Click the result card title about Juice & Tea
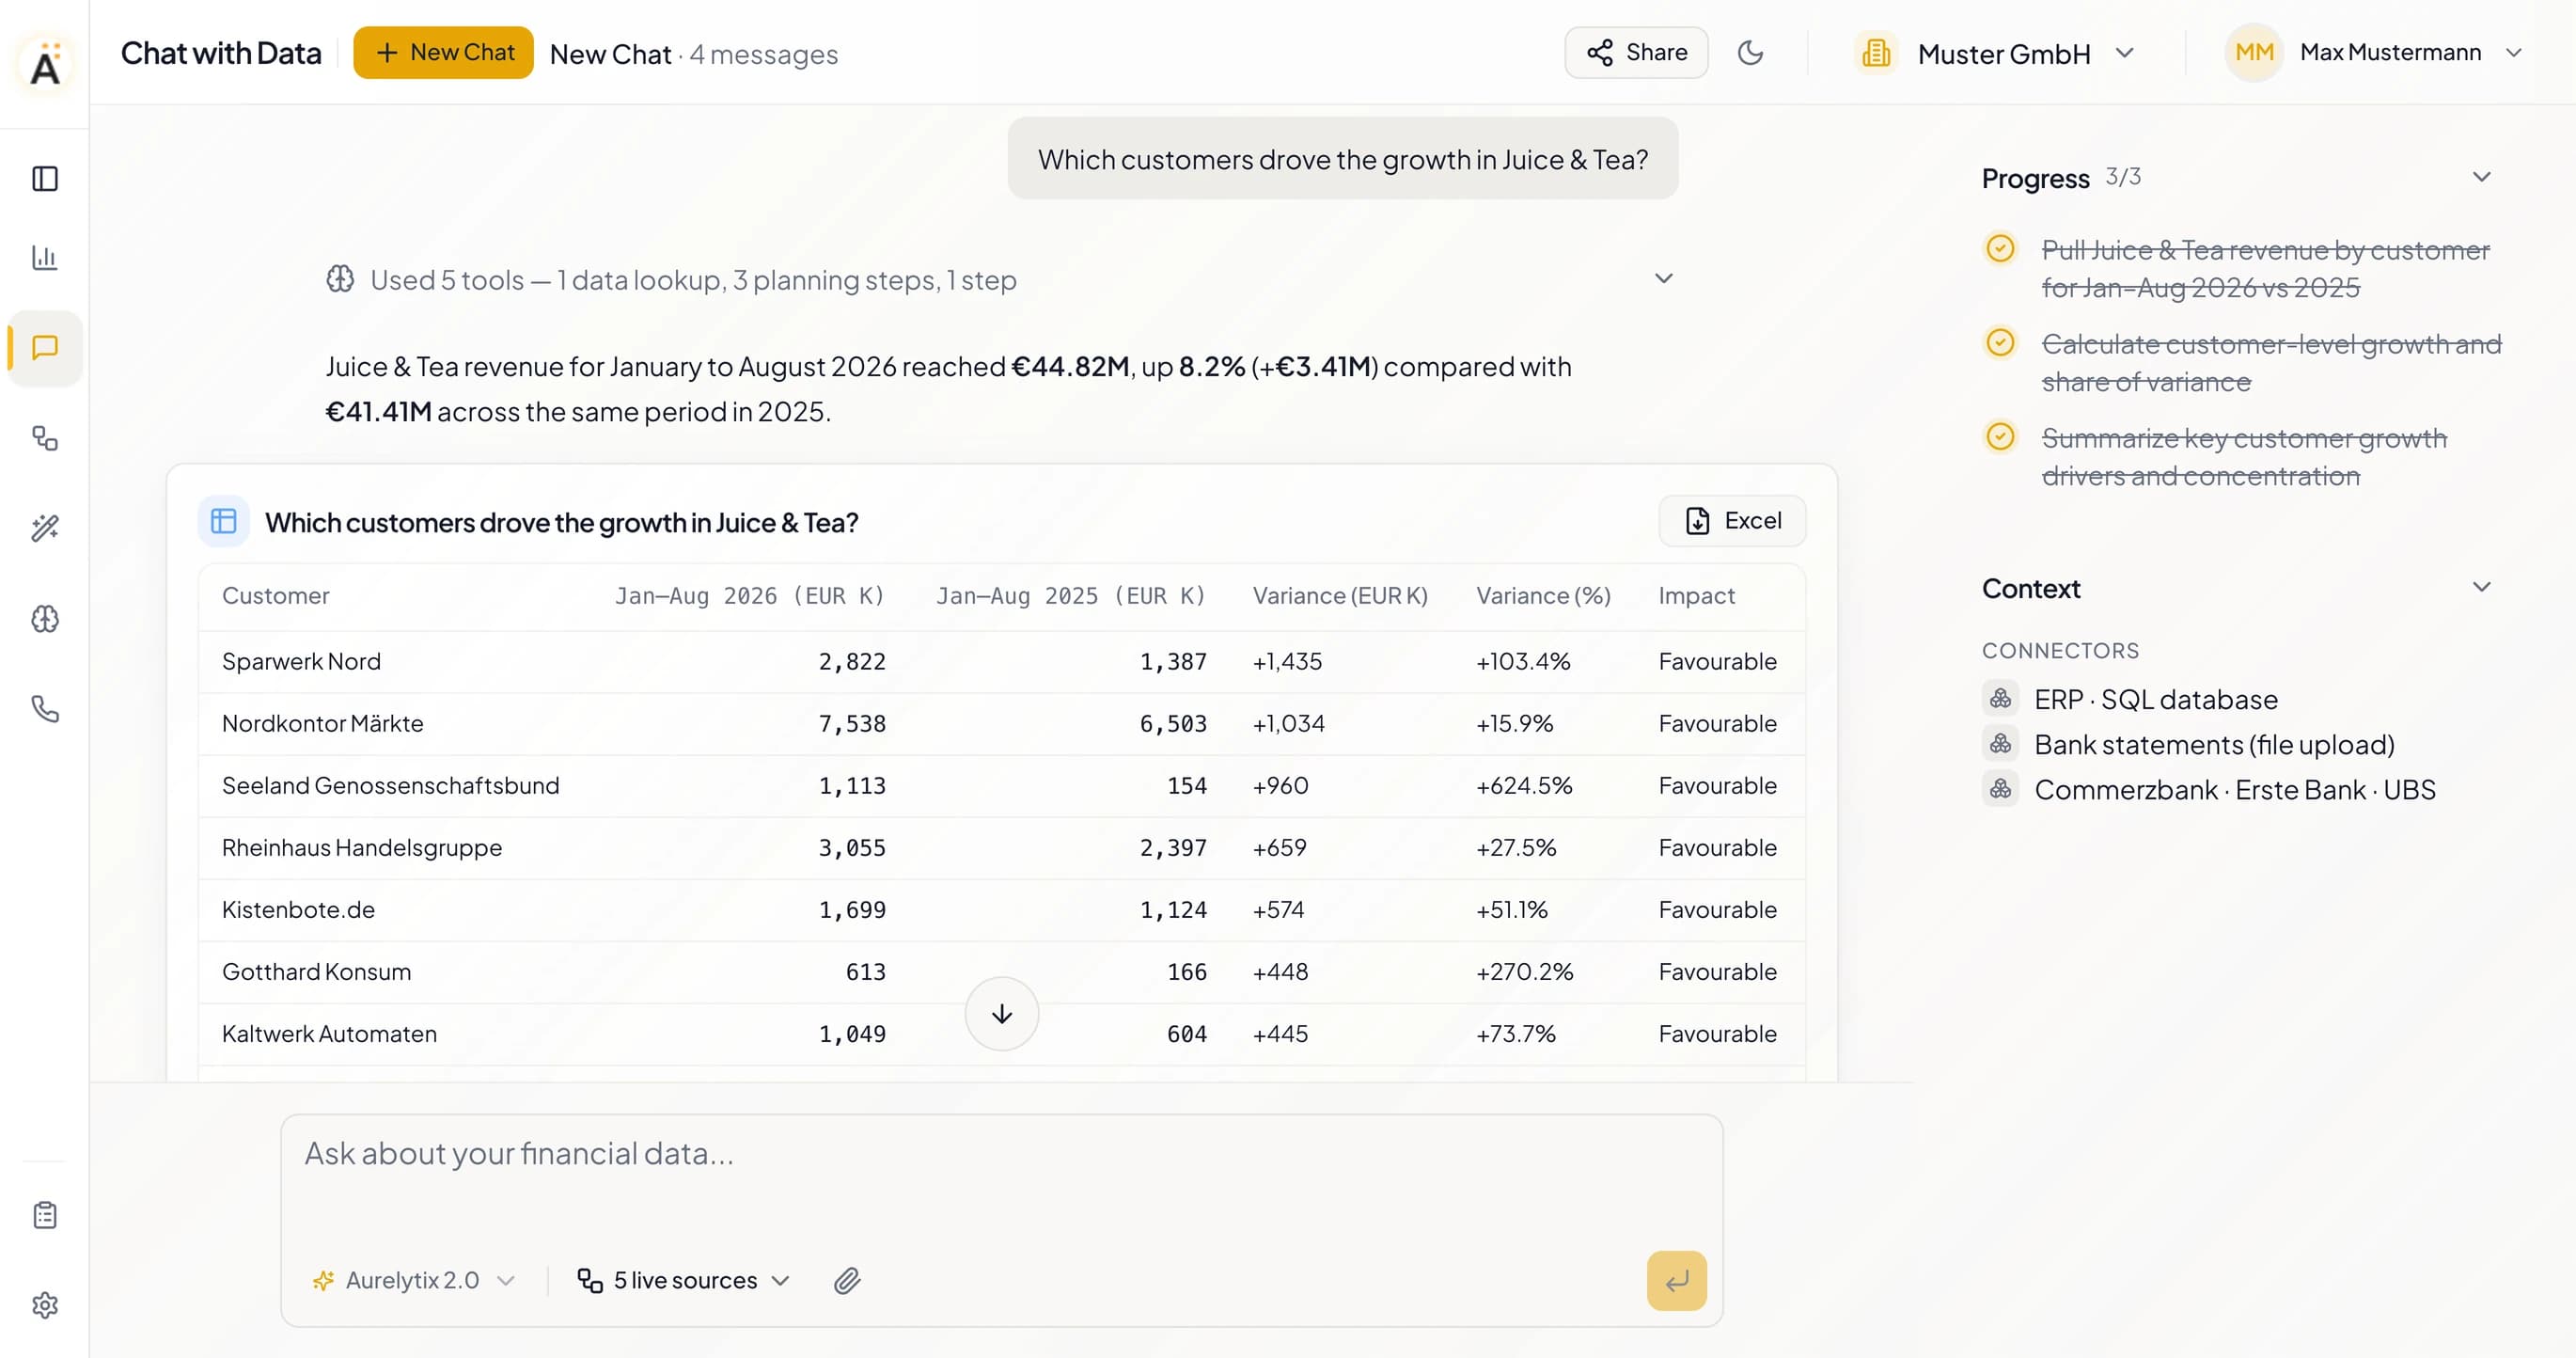 click(561, 522)
